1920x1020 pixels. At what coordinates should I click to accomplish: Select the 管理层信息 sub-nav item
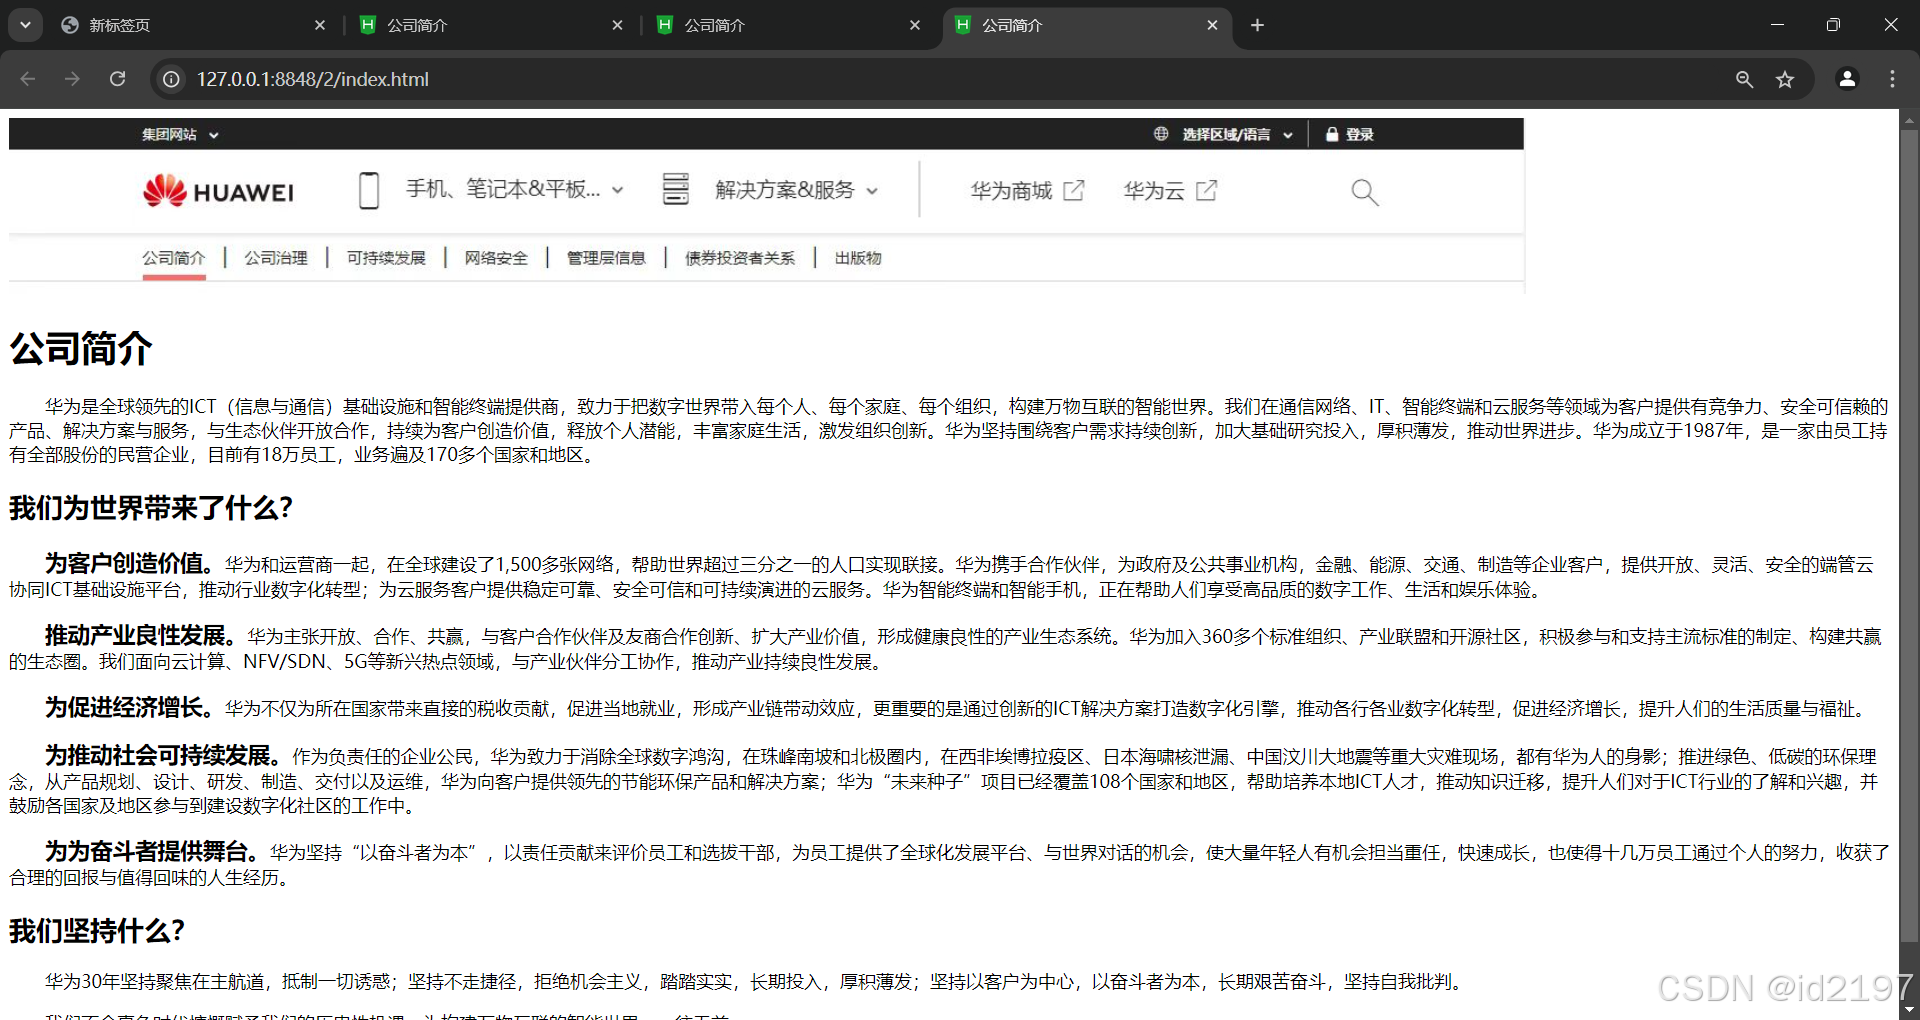[x=606, y=258]
